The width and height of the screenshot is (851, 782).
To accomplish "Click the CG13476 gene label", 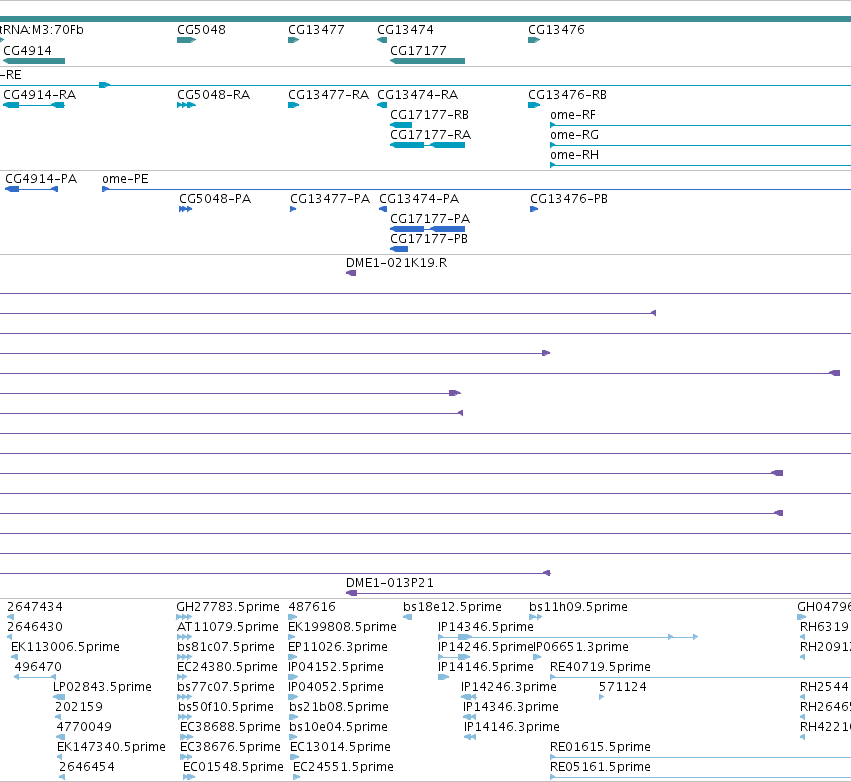I will point(556,30).
